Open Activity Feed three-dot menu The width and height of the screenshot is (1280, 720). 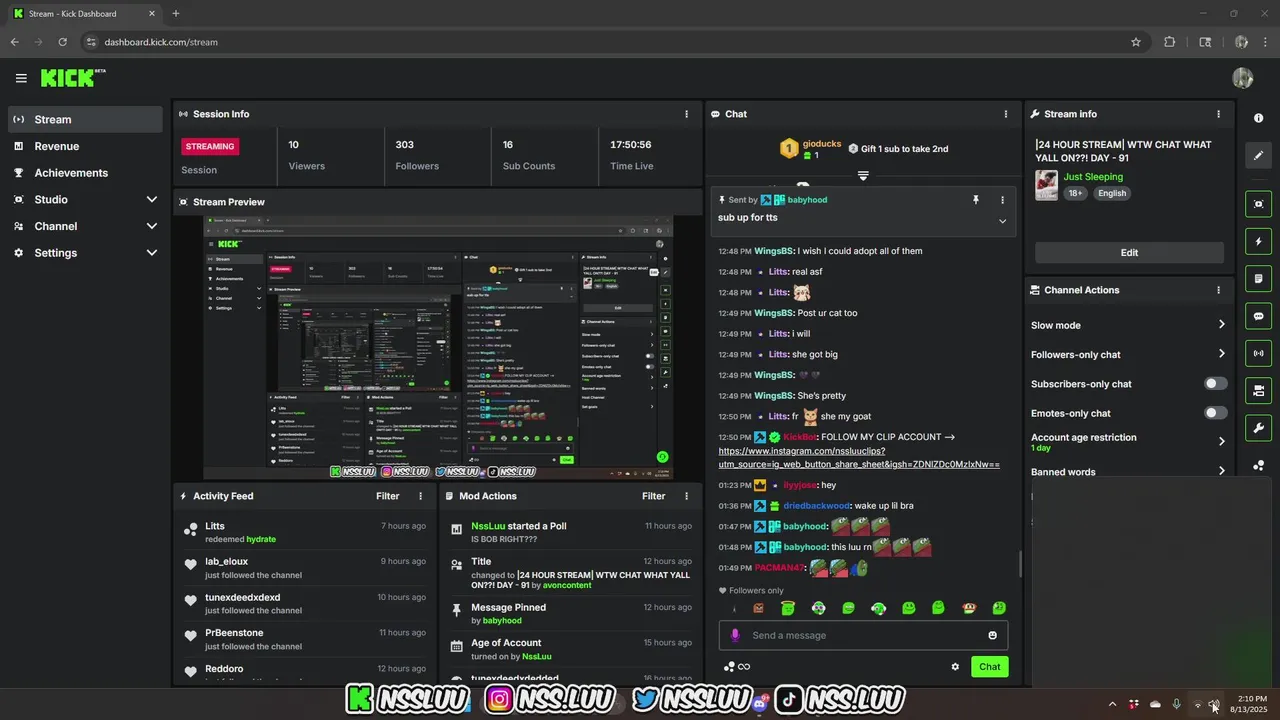point(420,496)
